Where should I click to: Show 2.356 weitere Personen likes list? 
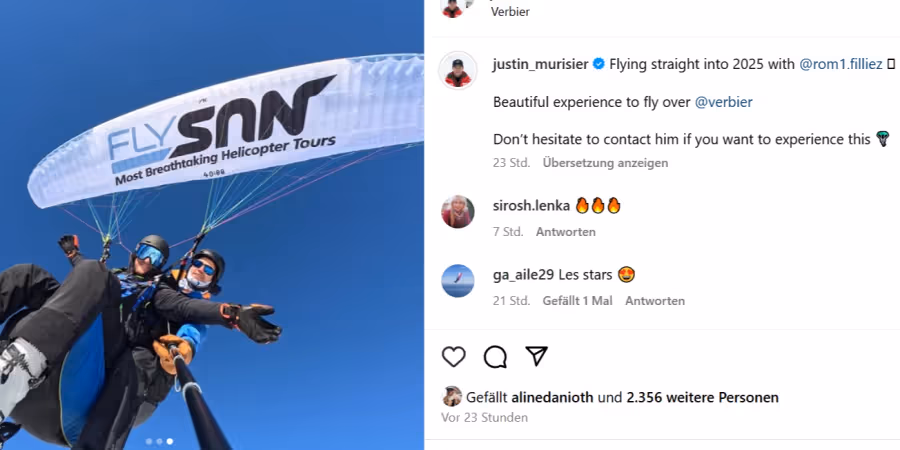click(703, 397)
